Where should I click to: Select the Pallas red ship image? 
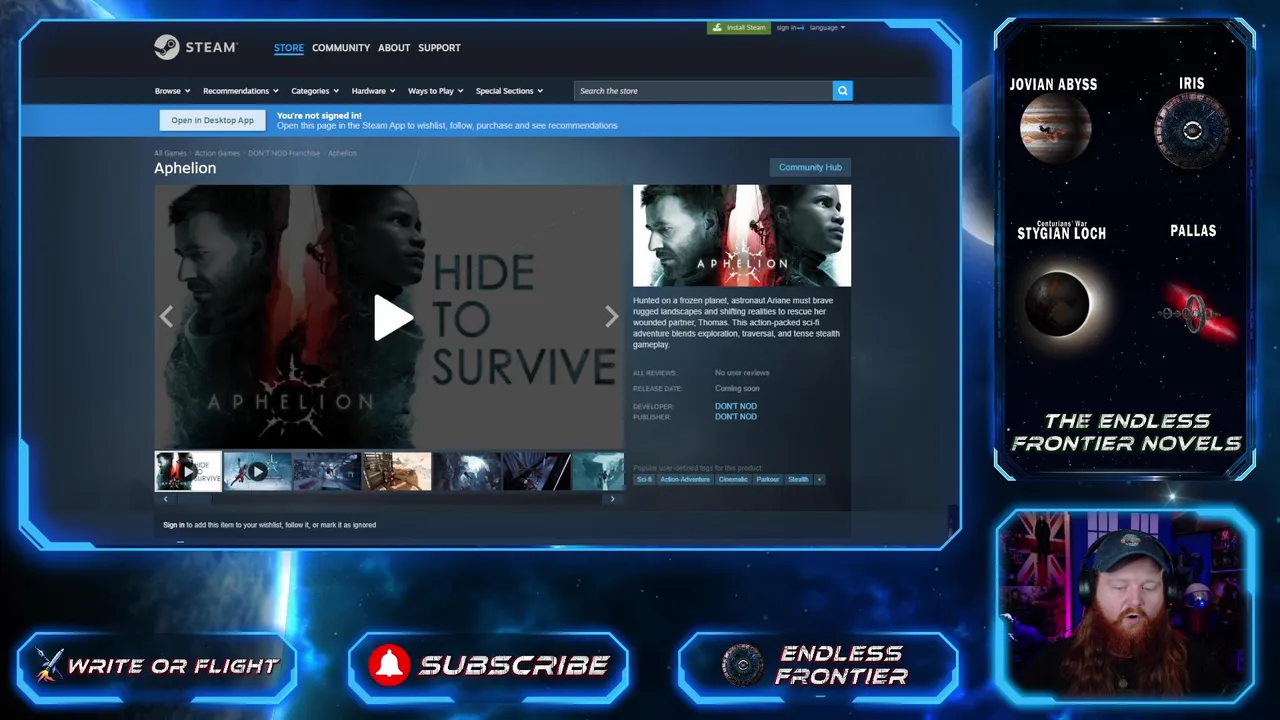click(x=1196, y=313)
